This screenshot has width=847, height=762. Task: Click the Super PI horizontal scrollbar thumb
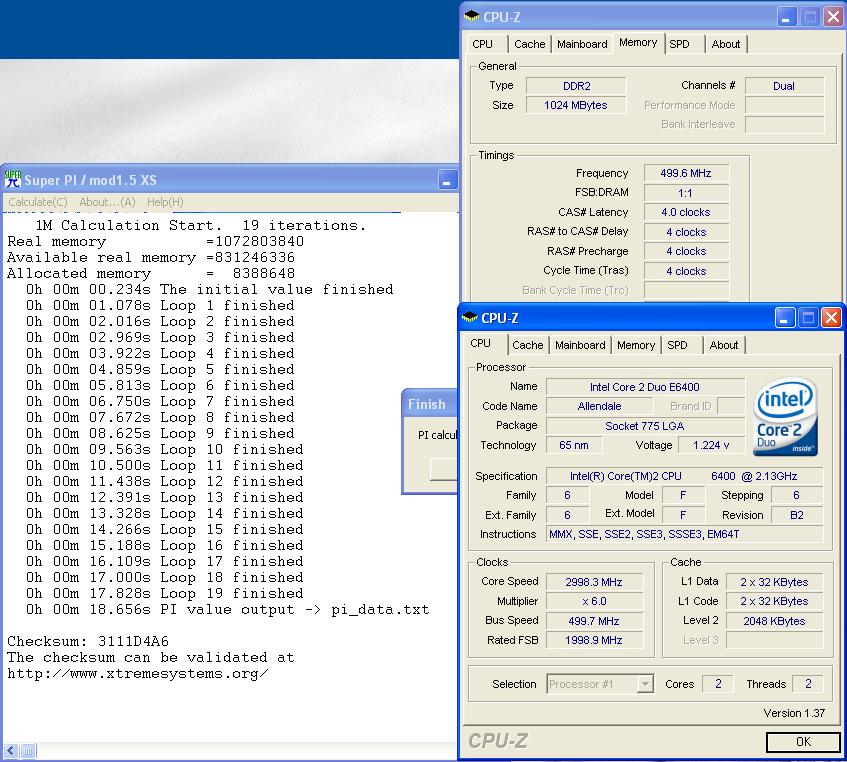[x=28, y=751]
